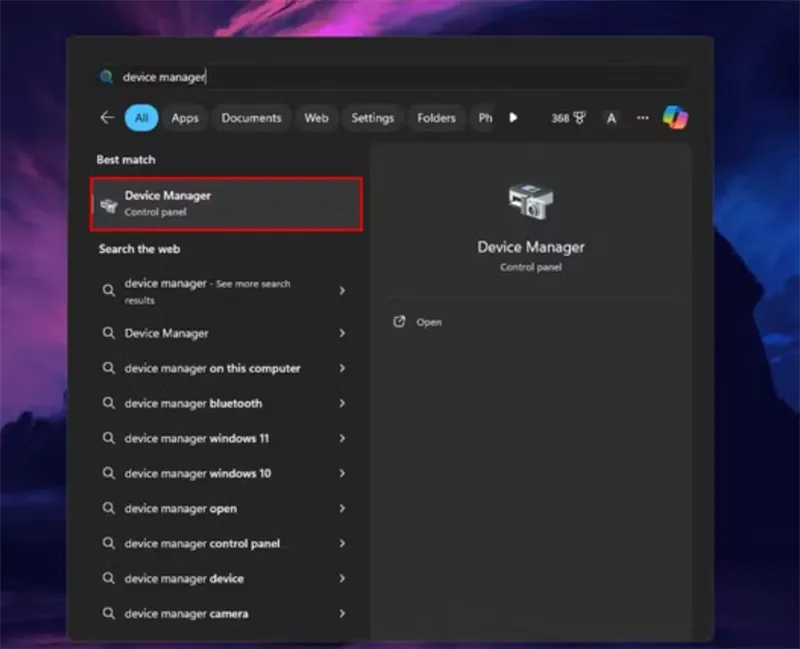Open your account avatar in the filter bar
The image size is (800, 649).
click(x=611, y=118)
